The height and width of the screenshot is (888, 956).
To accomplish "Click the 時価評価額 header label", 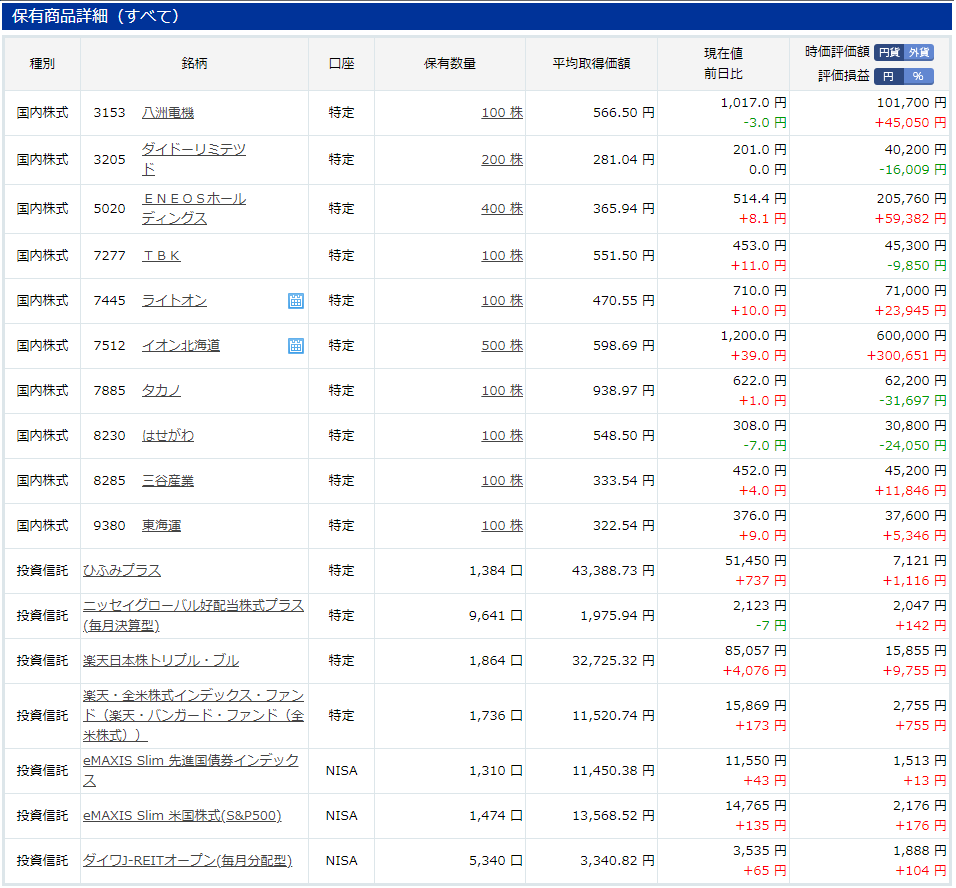I will 836,52.
